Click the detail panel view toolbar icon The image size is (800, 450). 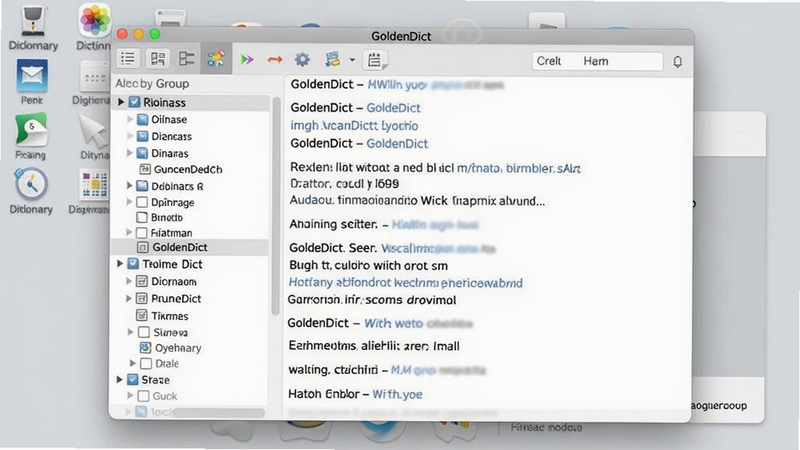[x=187, y=59]
